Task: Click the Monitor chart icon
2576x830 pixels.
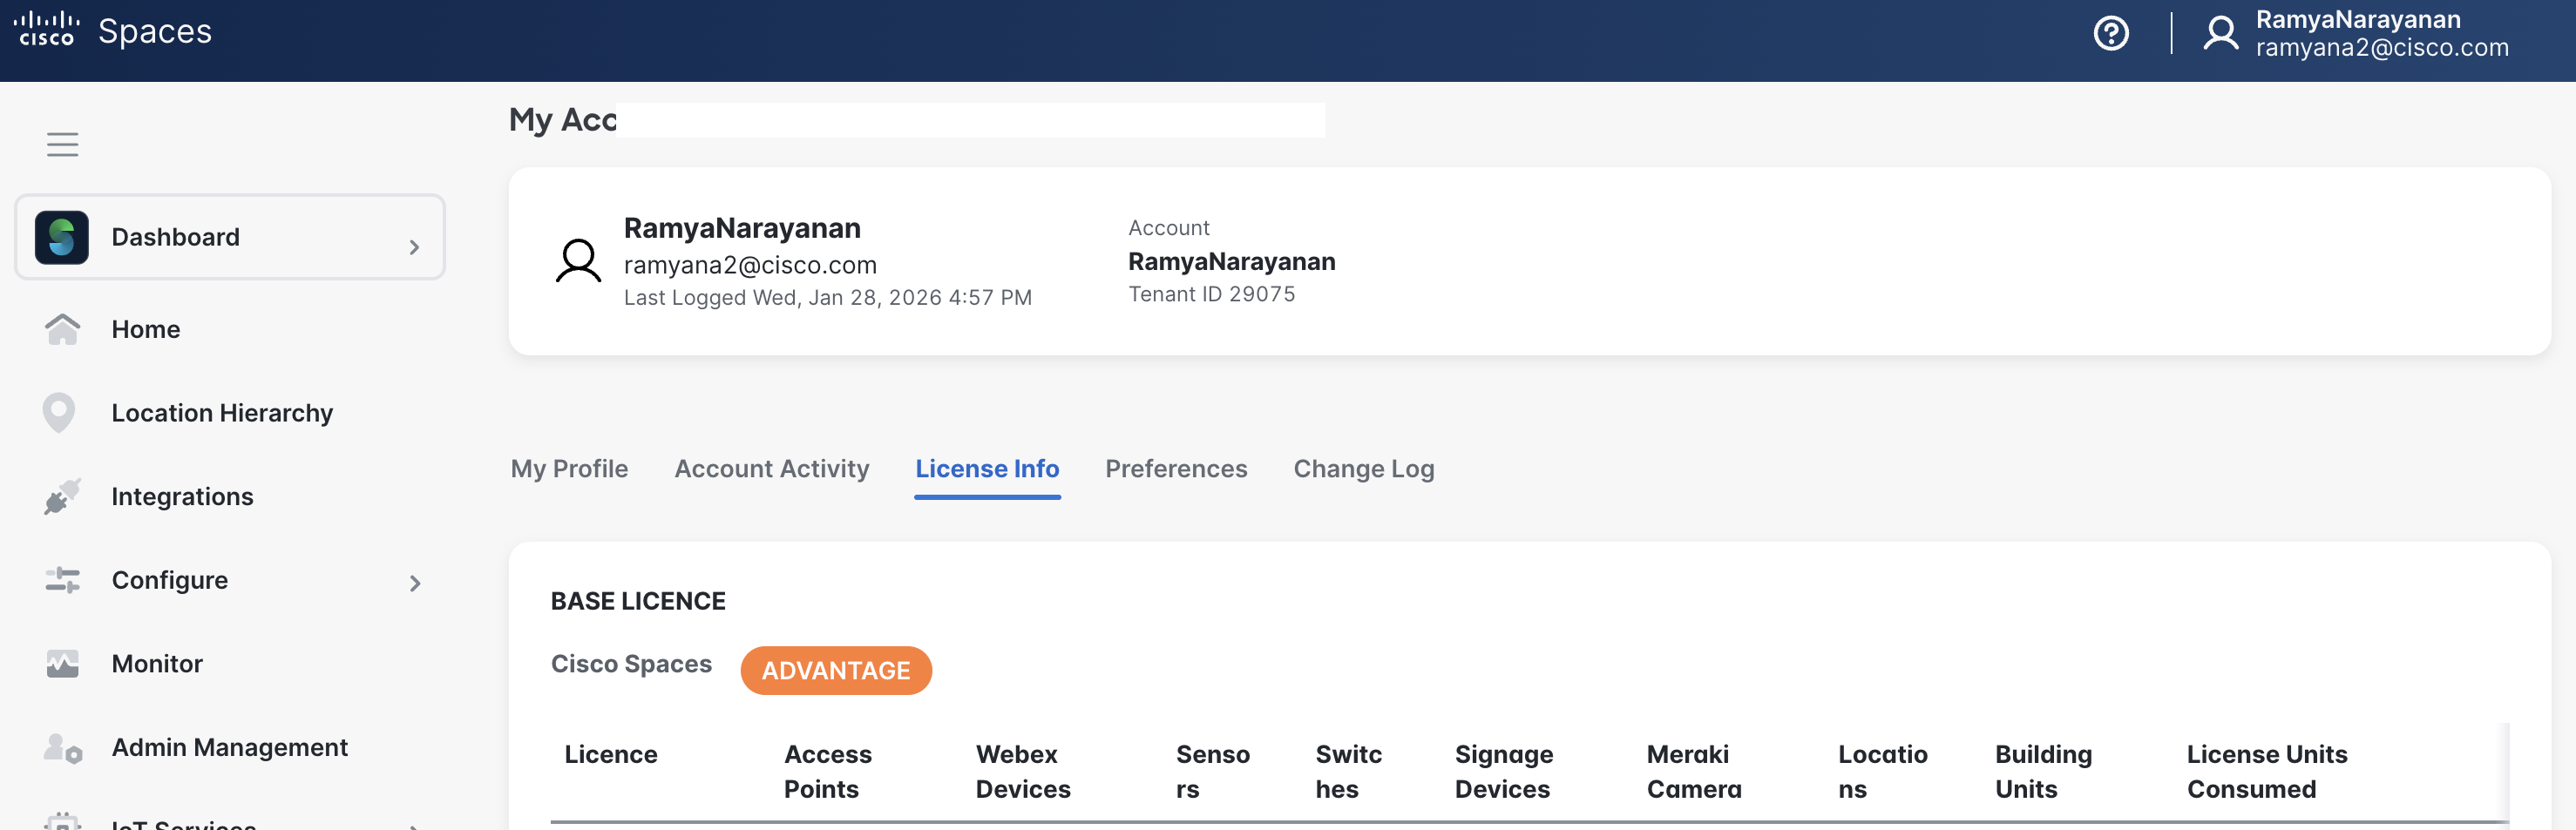Action: coord(62,664)
